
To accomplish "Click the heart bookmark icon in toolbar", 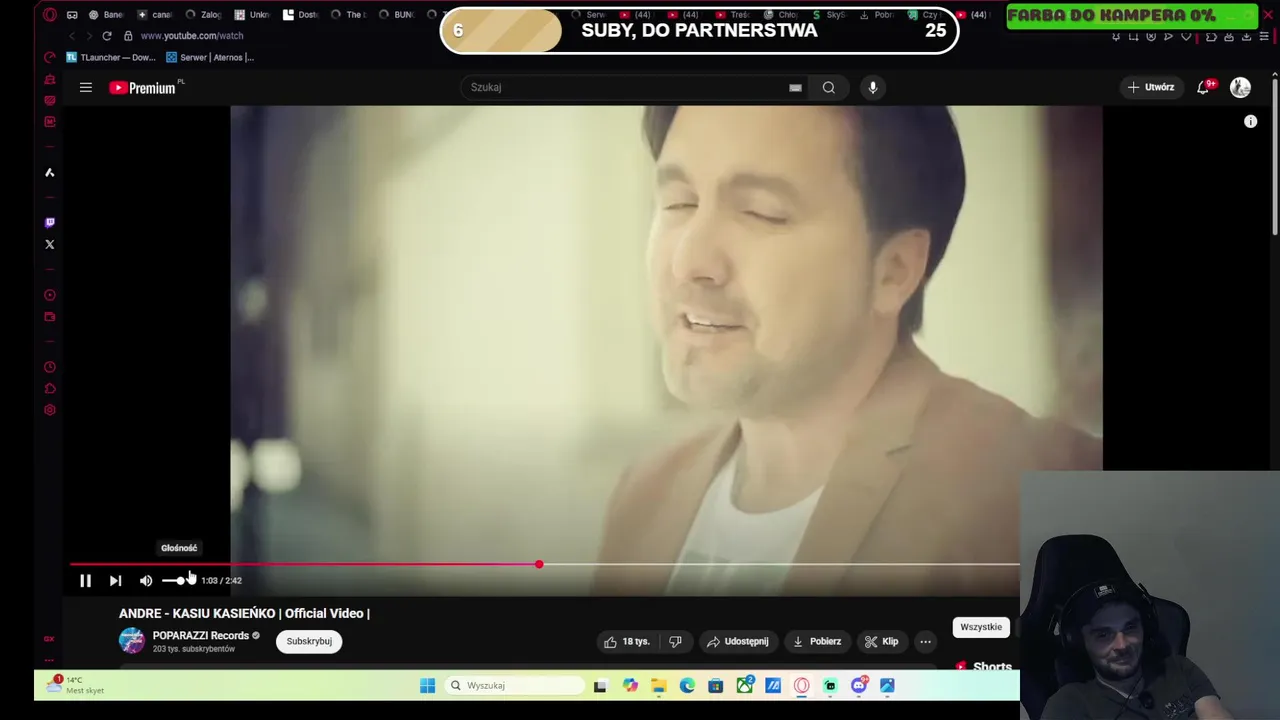I will click(x=1186, y=37).
